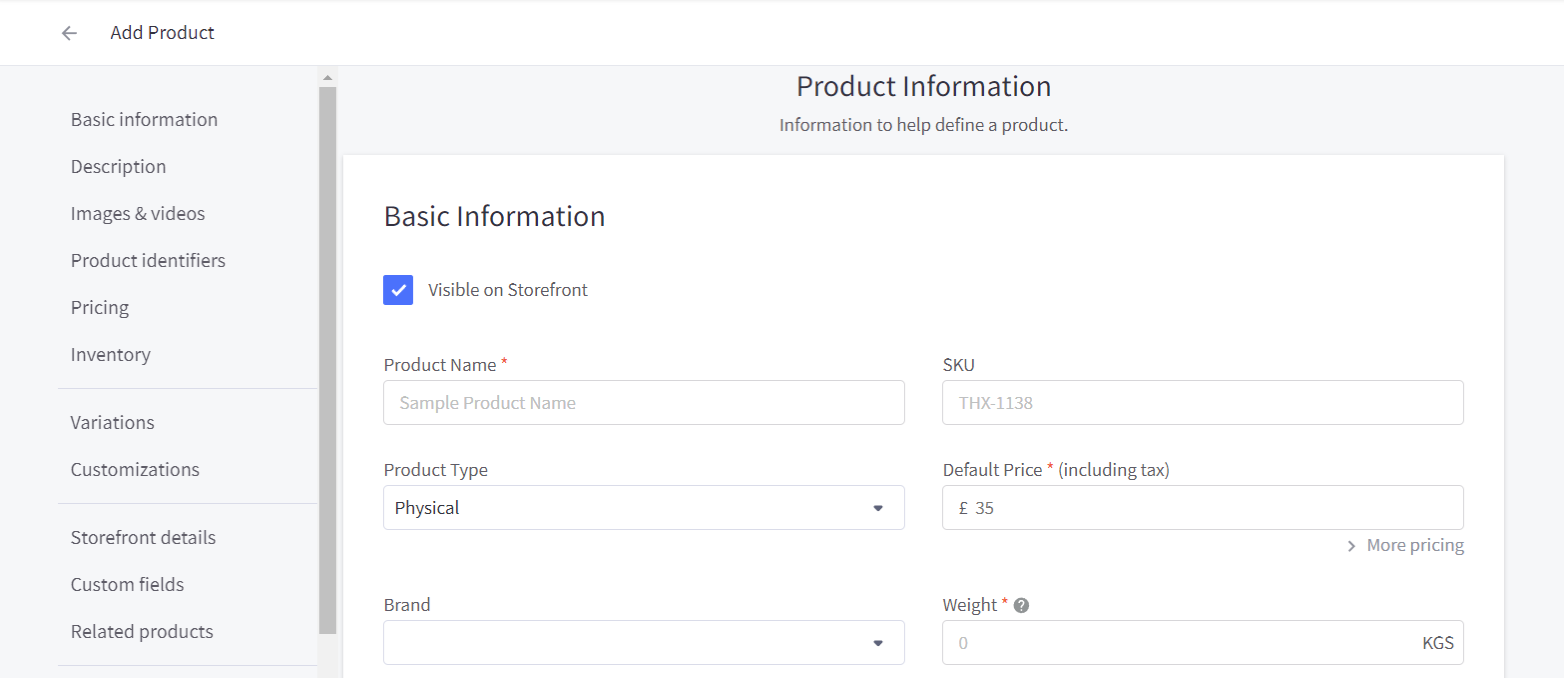This screenshot has height=678, width=1564.
Task: Open Customizations sidebar link
Action: 135,470
